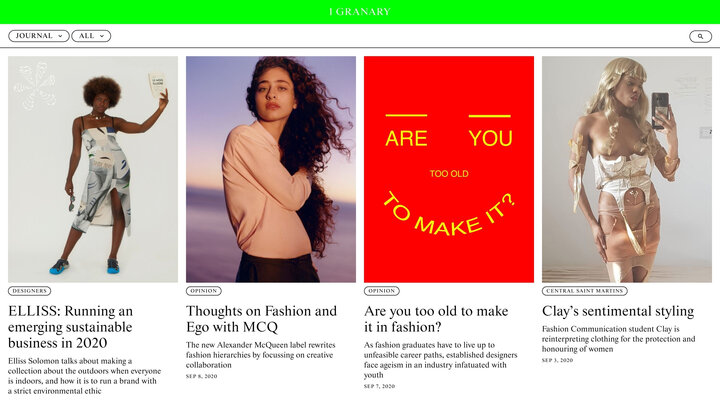Viewport: 720px width, 400px height.
Task: Click the 1 GRANARY logo in green header
Action: [360, 11]
